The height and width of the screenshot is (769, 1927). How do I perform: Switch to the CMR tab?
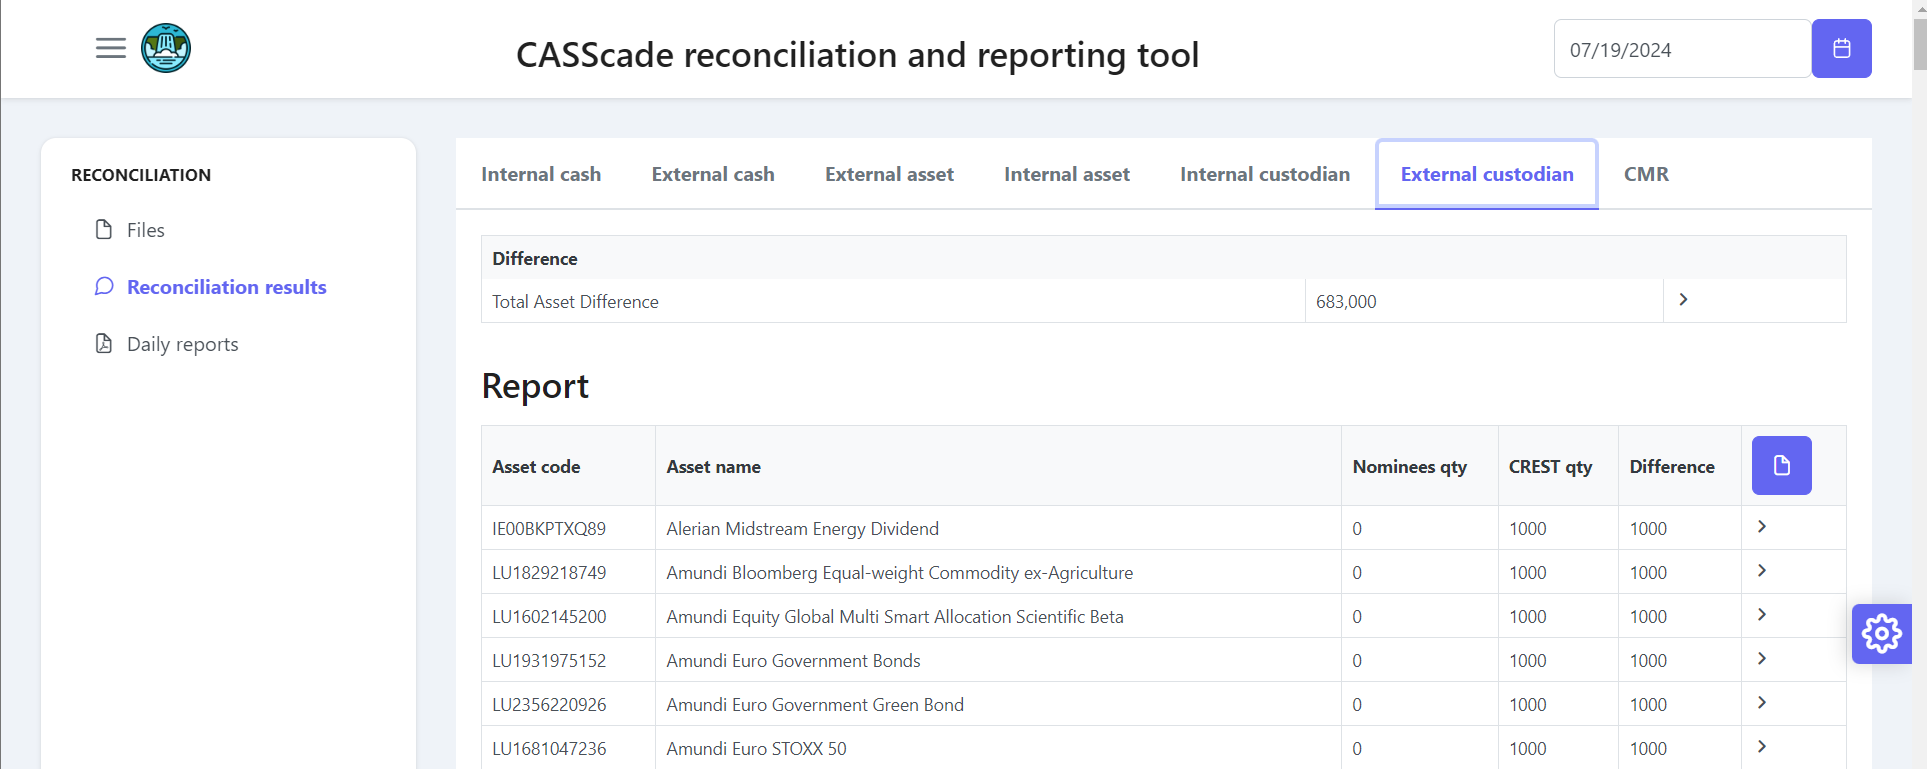(x=1646, y=174)
